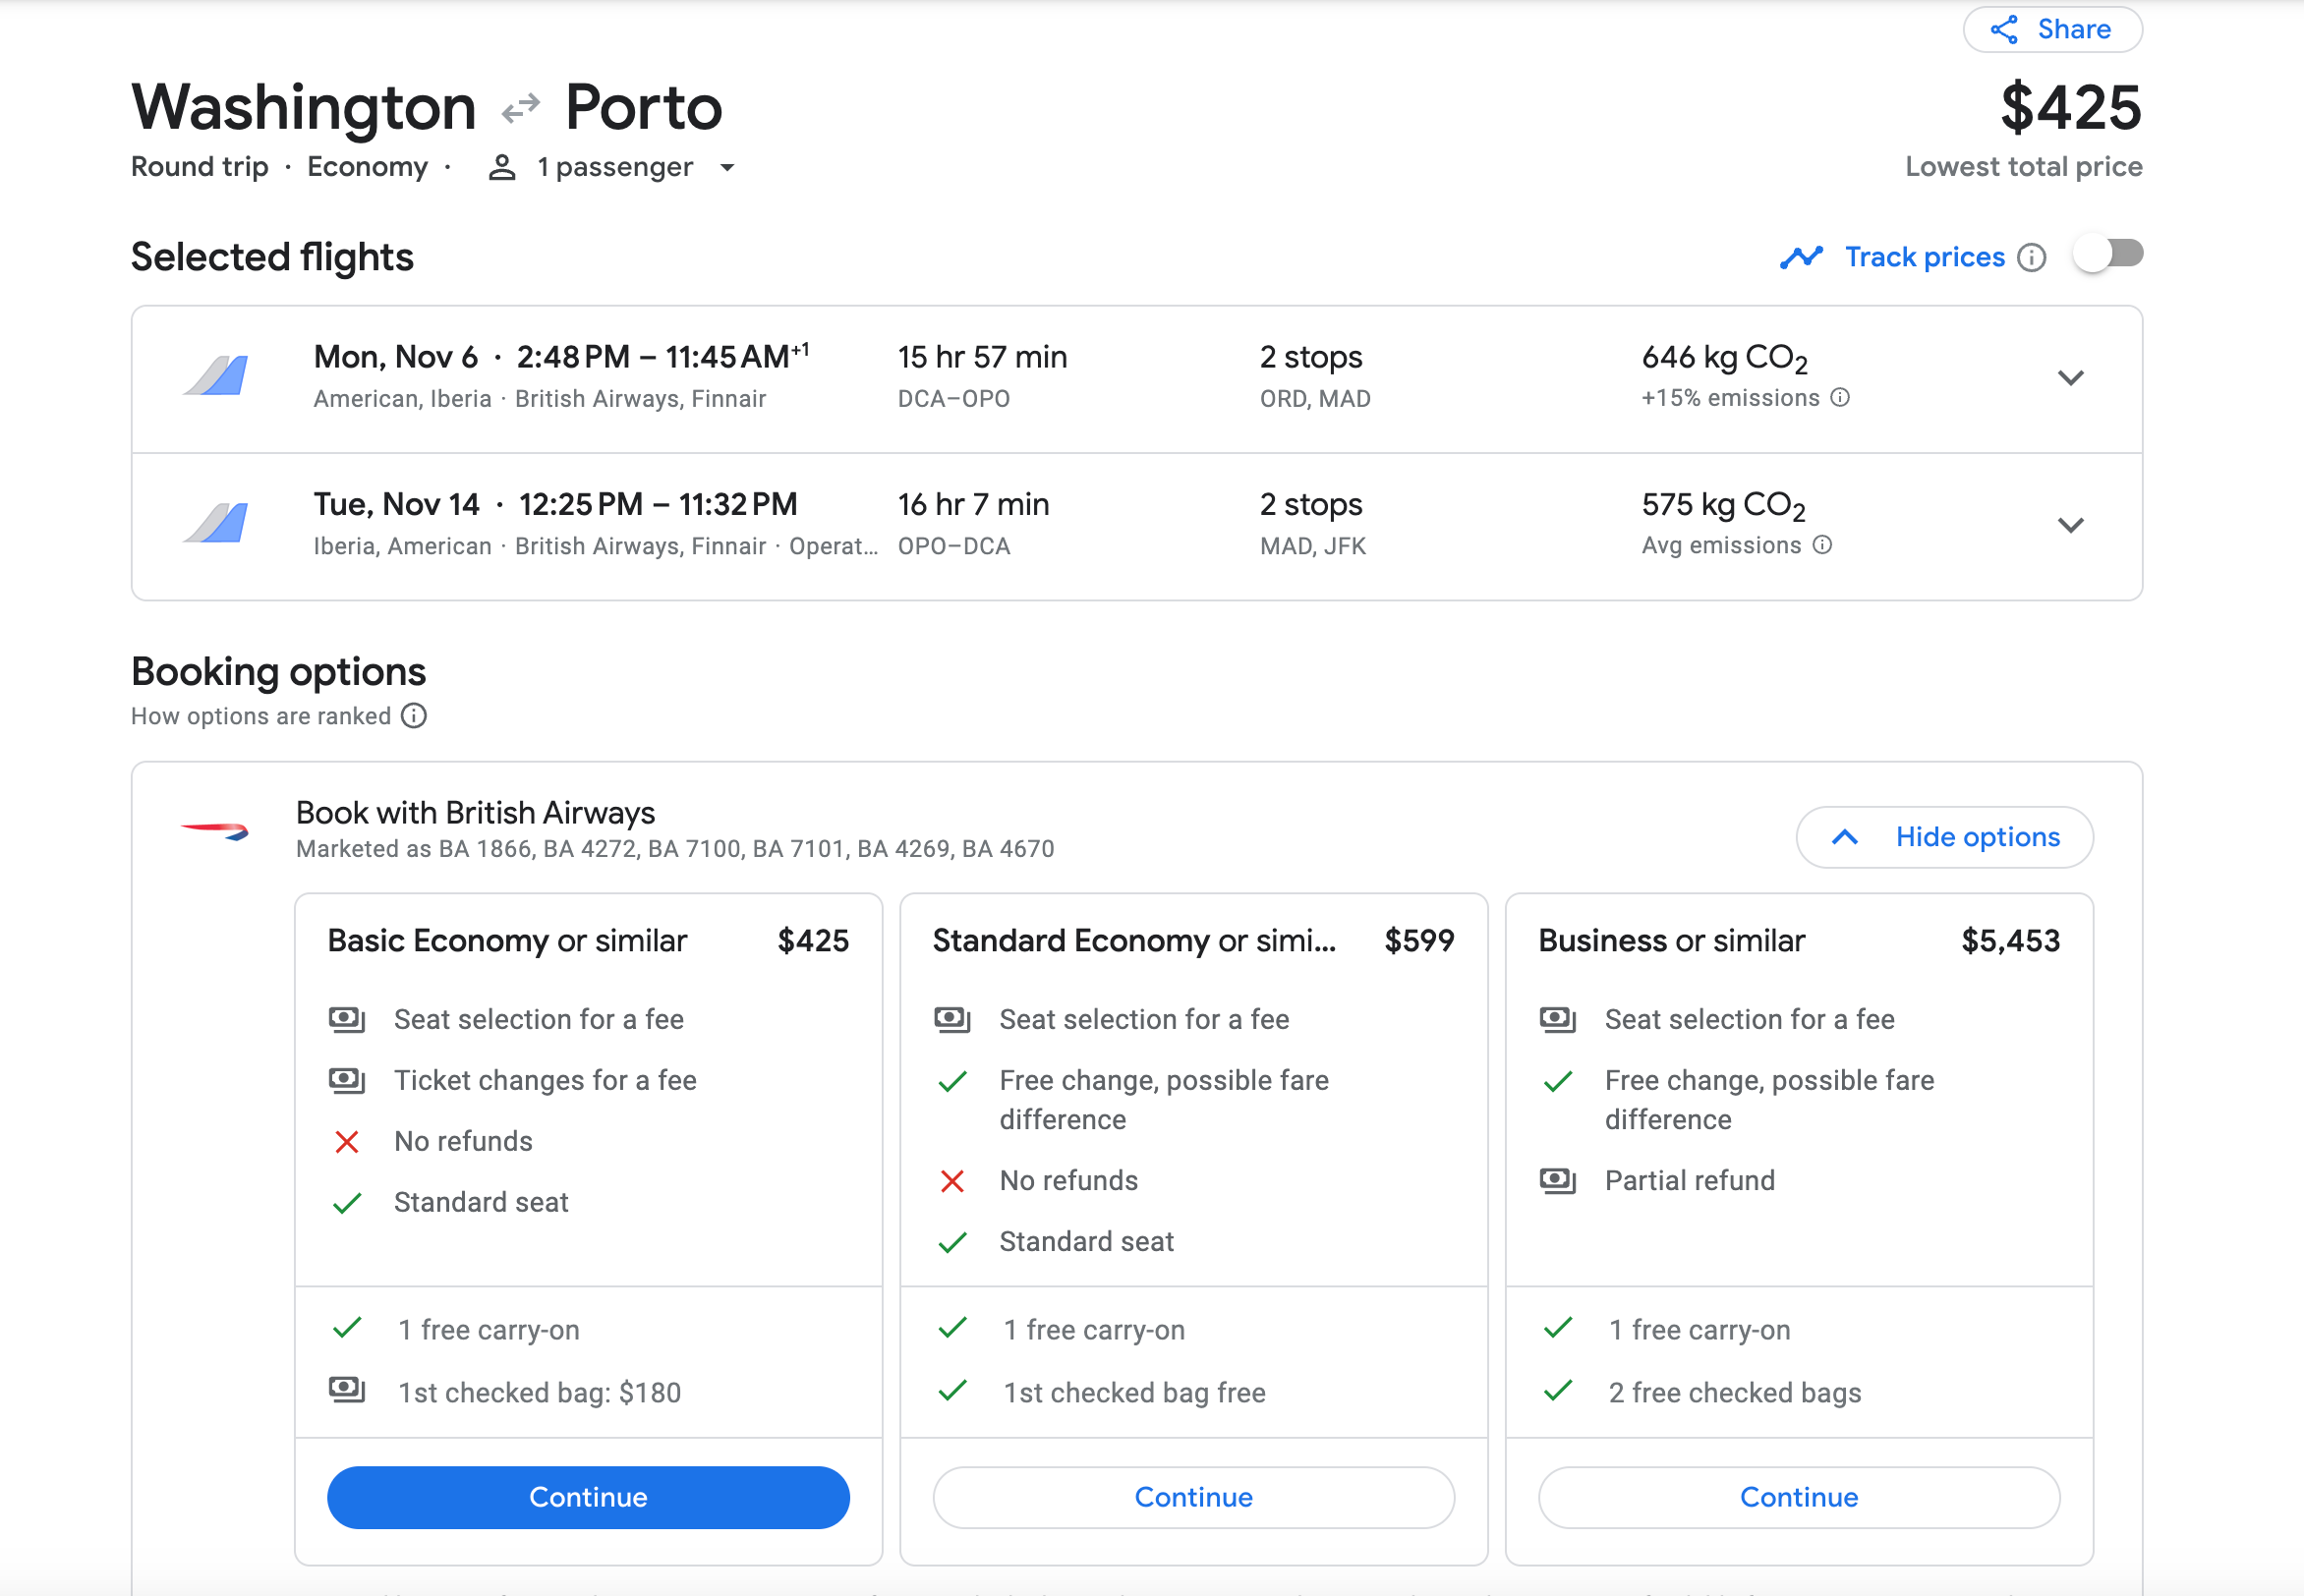Click the Standard Economy or similar title
The image size is (2304, 1596).
(x=1134, y=941)
